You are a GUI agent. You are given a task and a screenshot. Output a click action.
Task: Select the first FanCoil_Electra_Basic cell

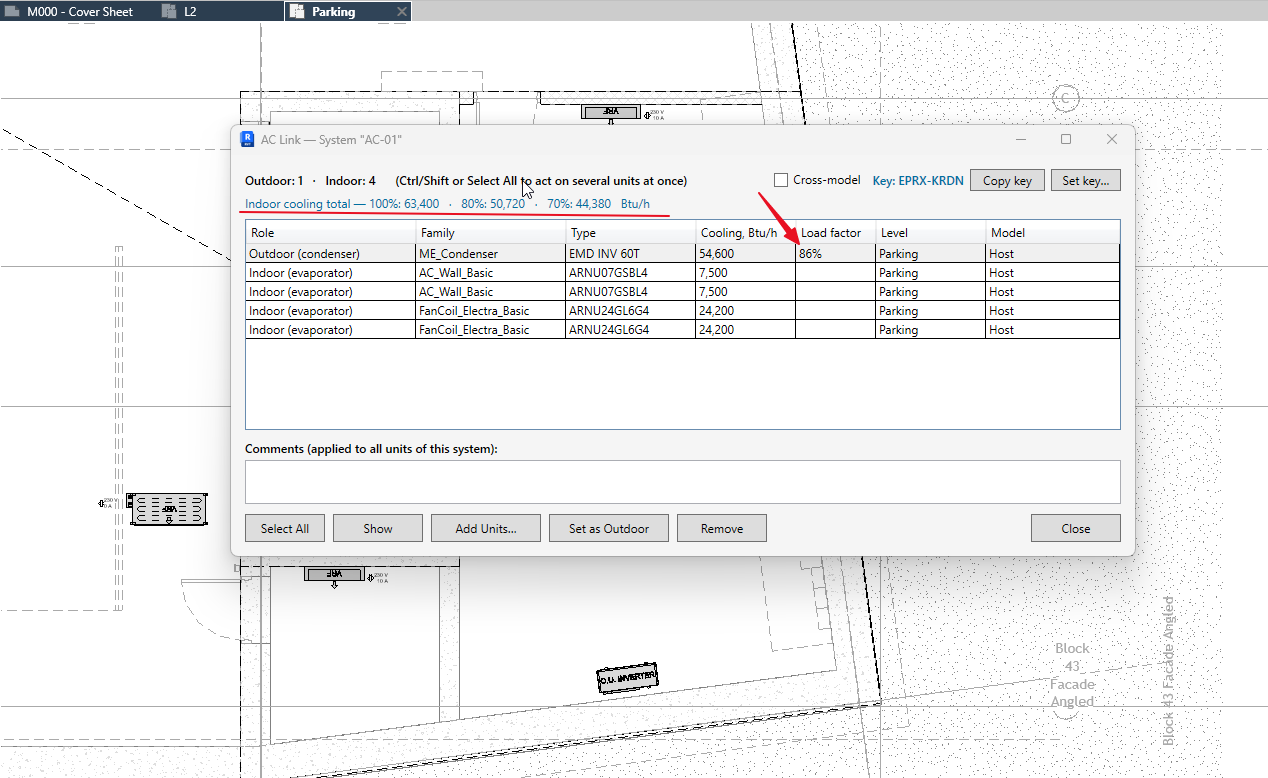click(x=491, y=311)
